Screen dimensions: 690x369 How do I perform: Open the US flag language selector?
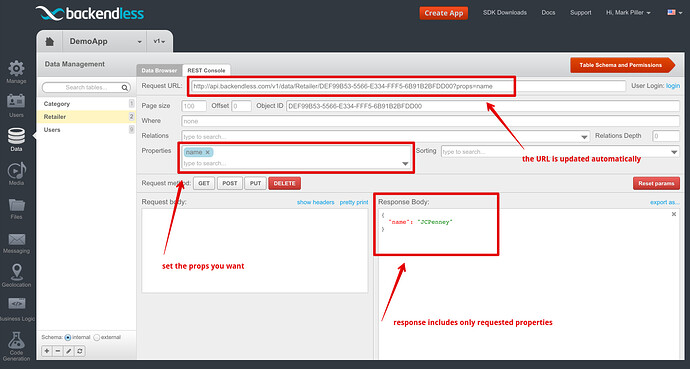(x=674, y=13)
